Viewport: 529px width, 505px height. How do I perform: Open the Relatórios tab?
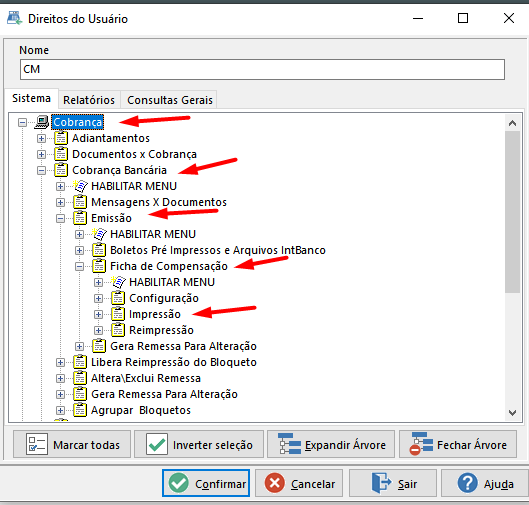(89, 100)
